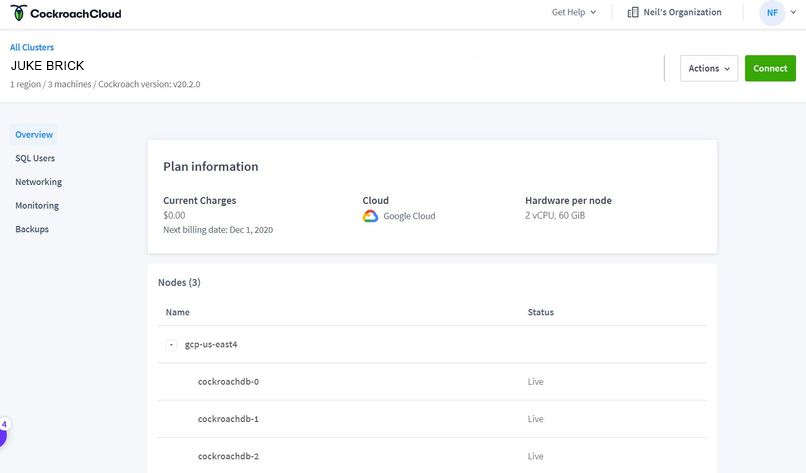Click the green Connect button

pyautogui.click(x=770, y=68)
